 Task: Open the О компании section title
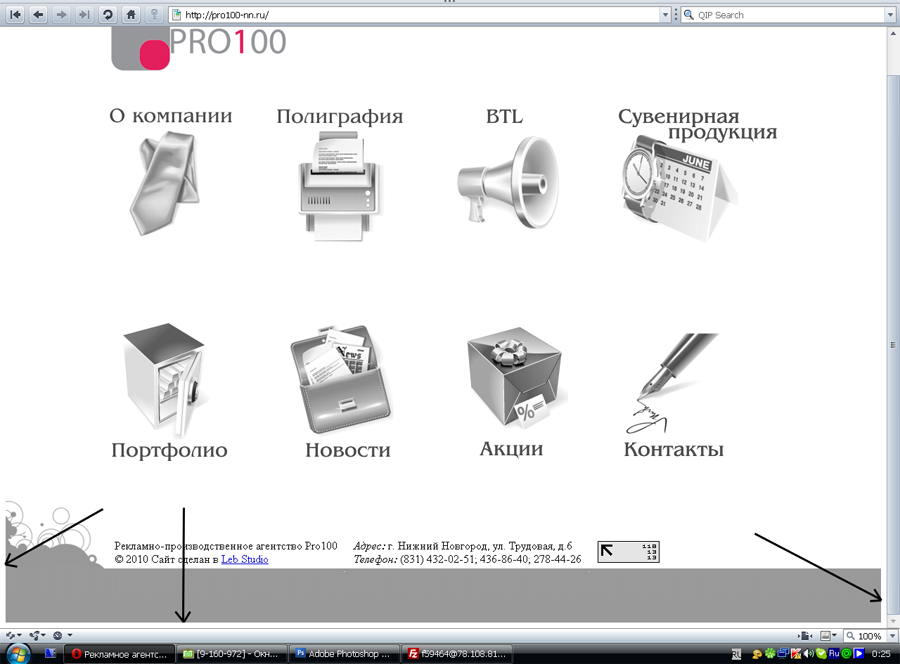coord(171,117)
